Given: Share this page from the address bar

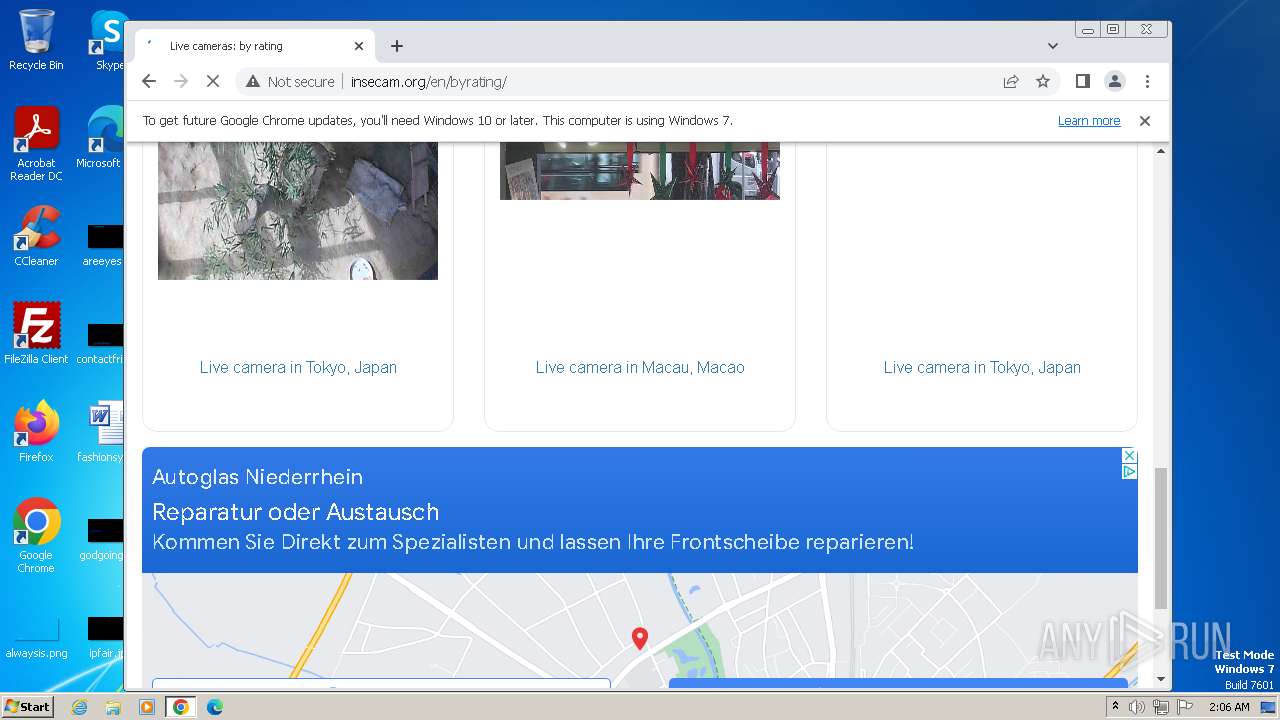Looking at the screenshot, I should tap(1011, 82).
